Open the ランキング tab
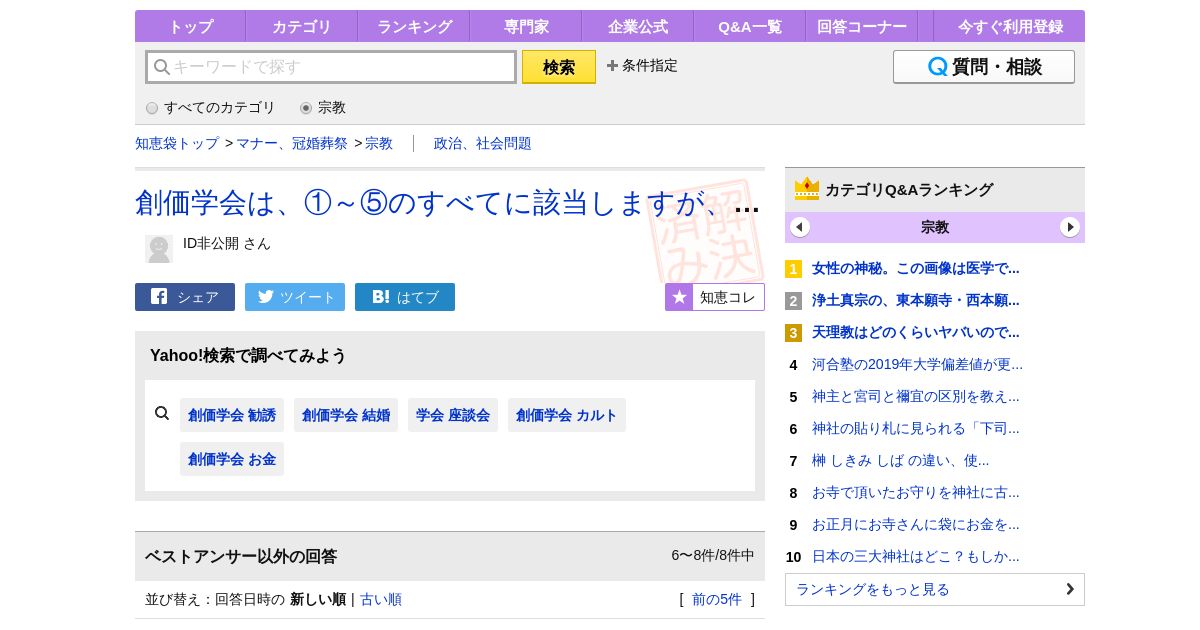The width and height of the screenshot is (1200, 630). coord(414,27)
